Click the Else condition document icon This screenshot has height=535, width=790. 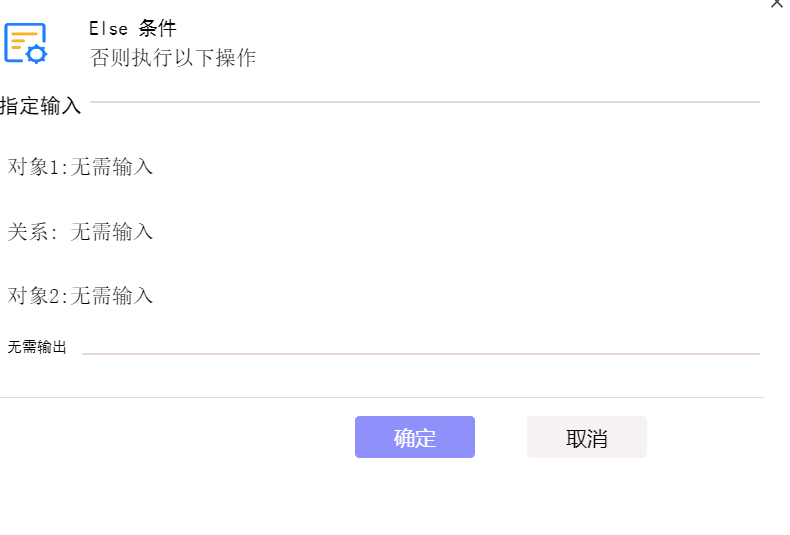click(25, 43)
